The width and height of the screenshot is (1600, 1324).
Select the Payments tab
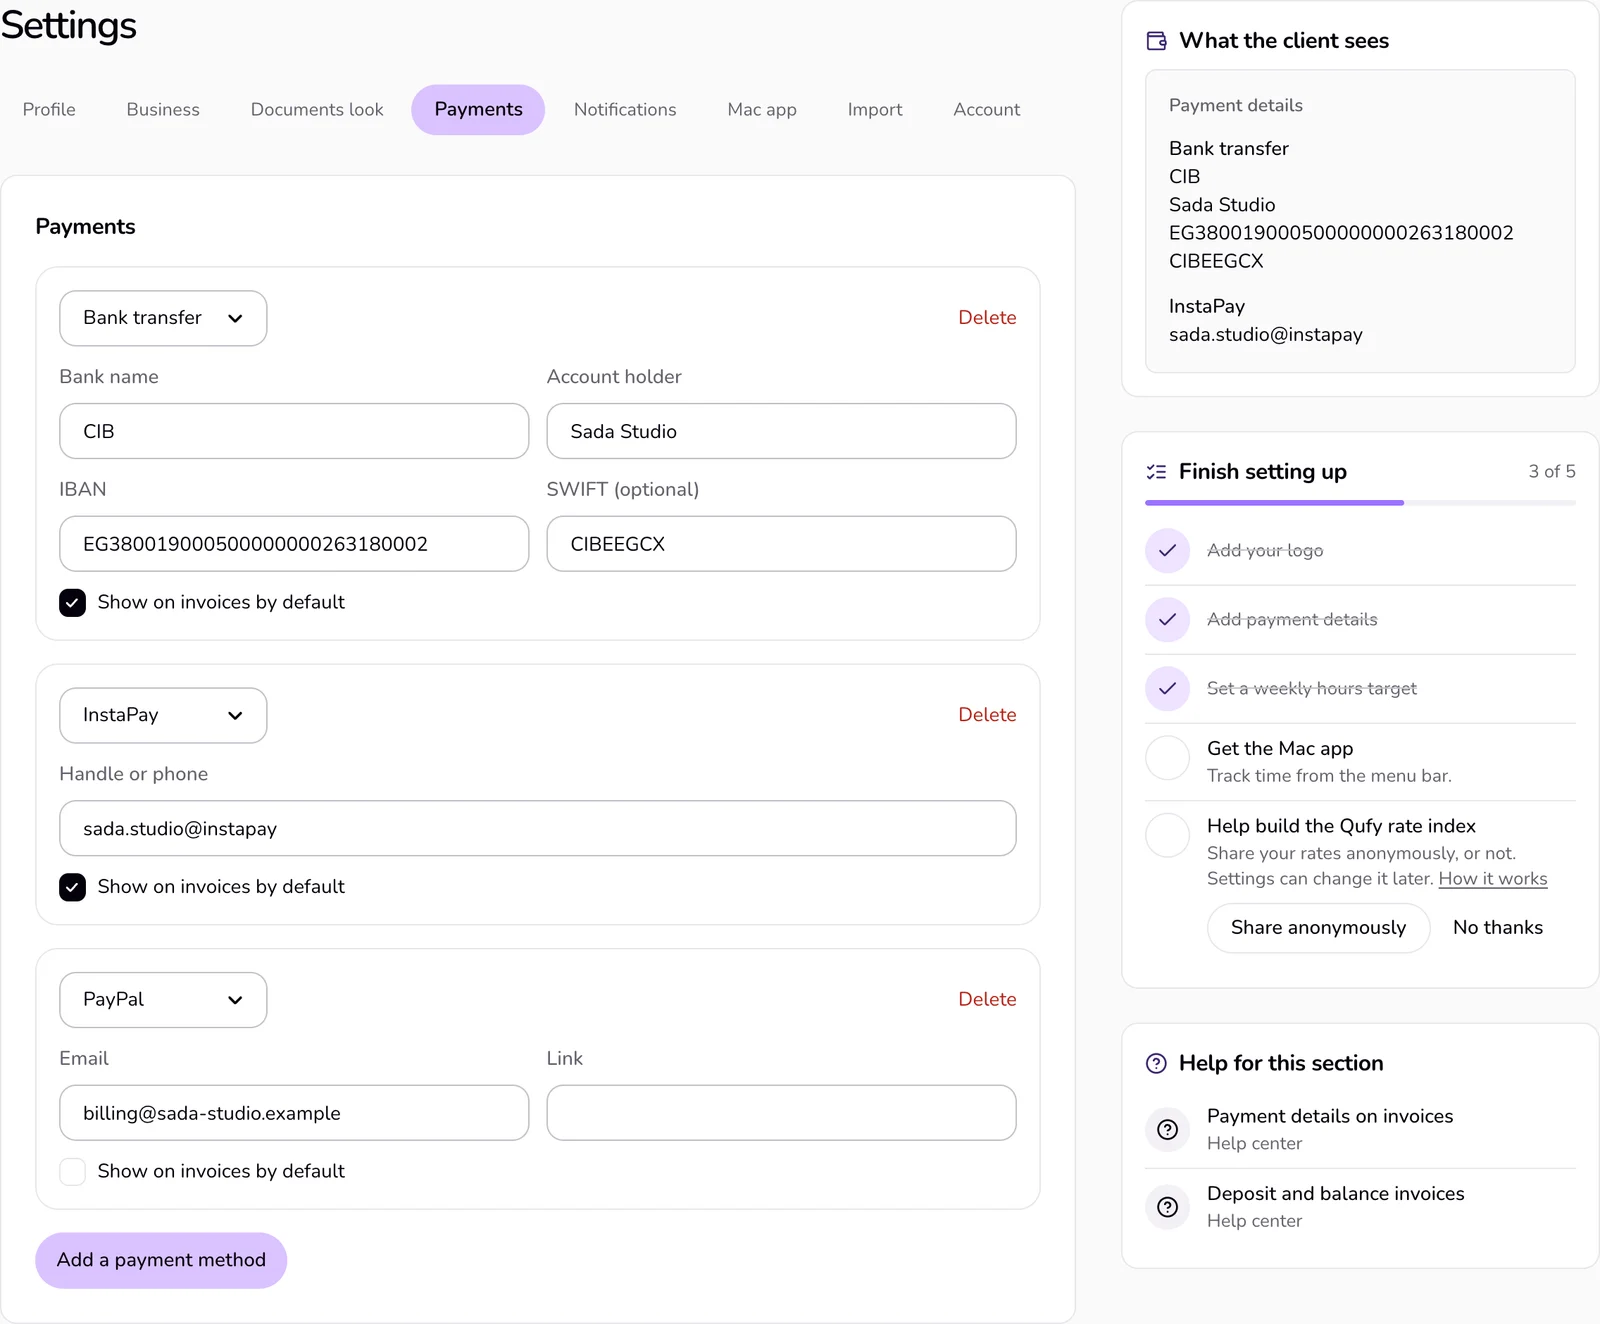tap(478, 110)
